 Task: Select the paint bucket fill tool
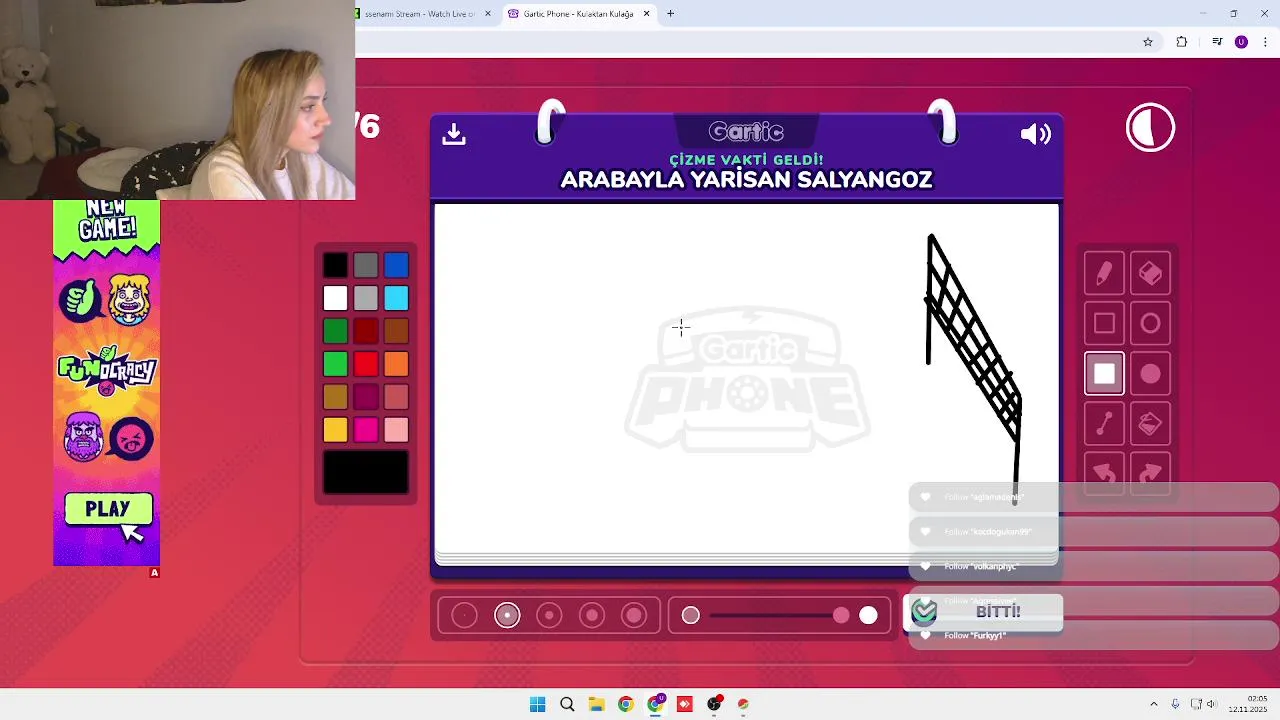[1150, 424]
